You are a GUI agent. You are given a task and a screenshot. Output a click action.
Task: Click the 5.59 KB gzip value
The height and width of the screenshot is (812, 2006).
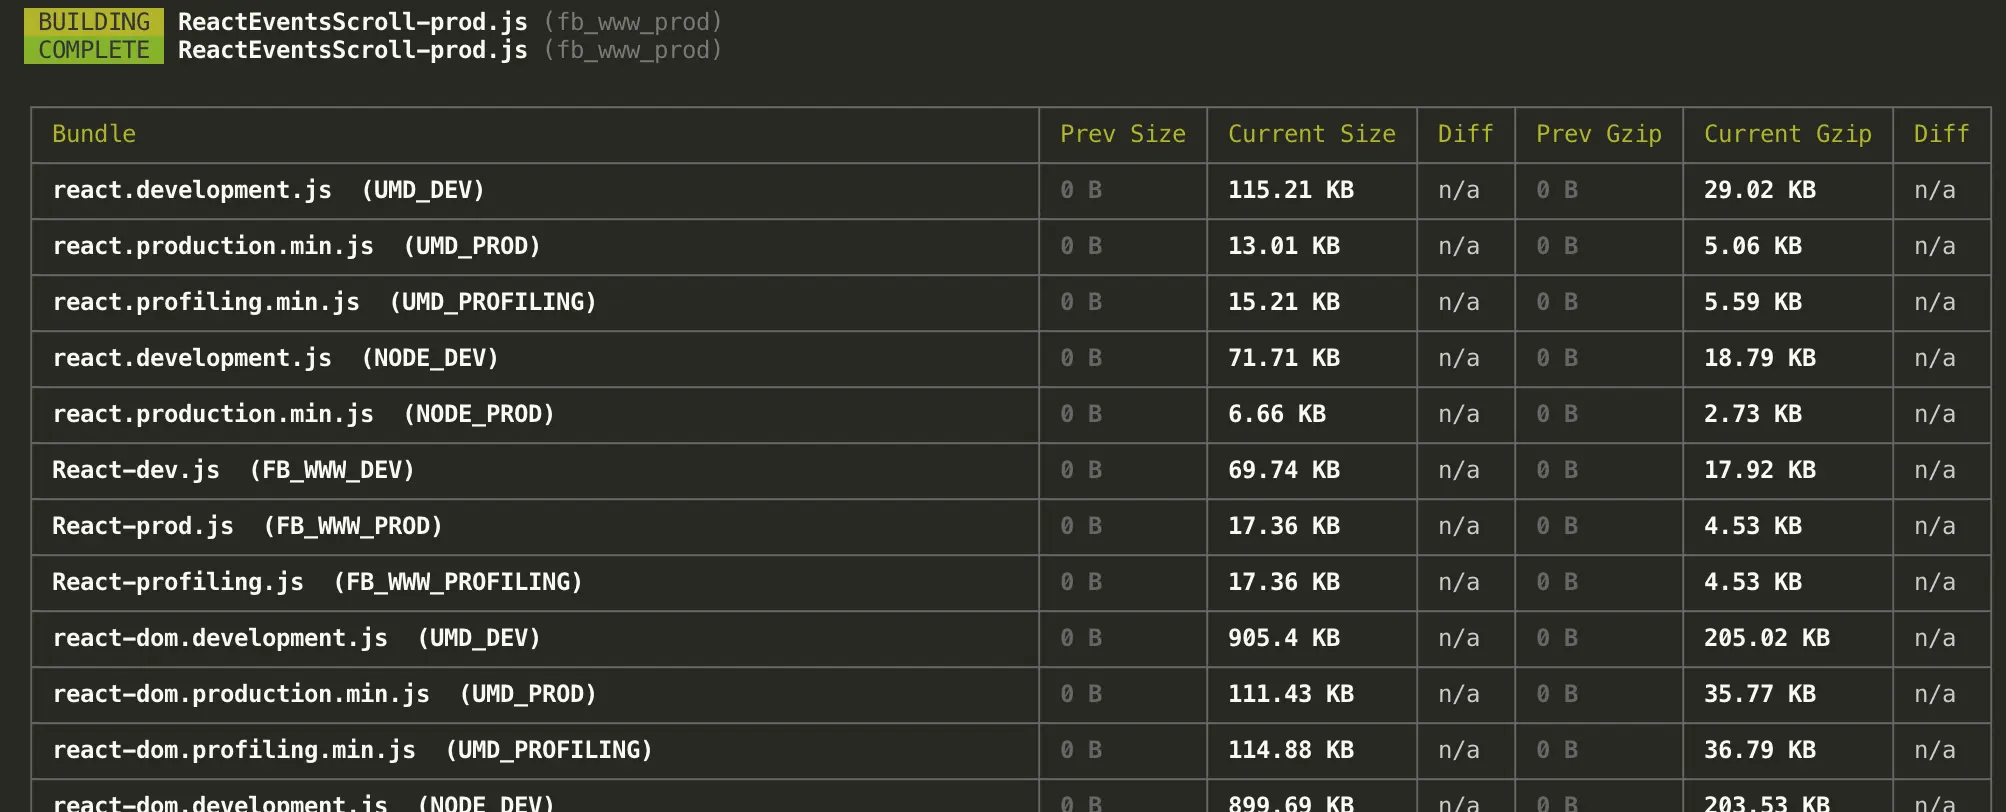1753,302
